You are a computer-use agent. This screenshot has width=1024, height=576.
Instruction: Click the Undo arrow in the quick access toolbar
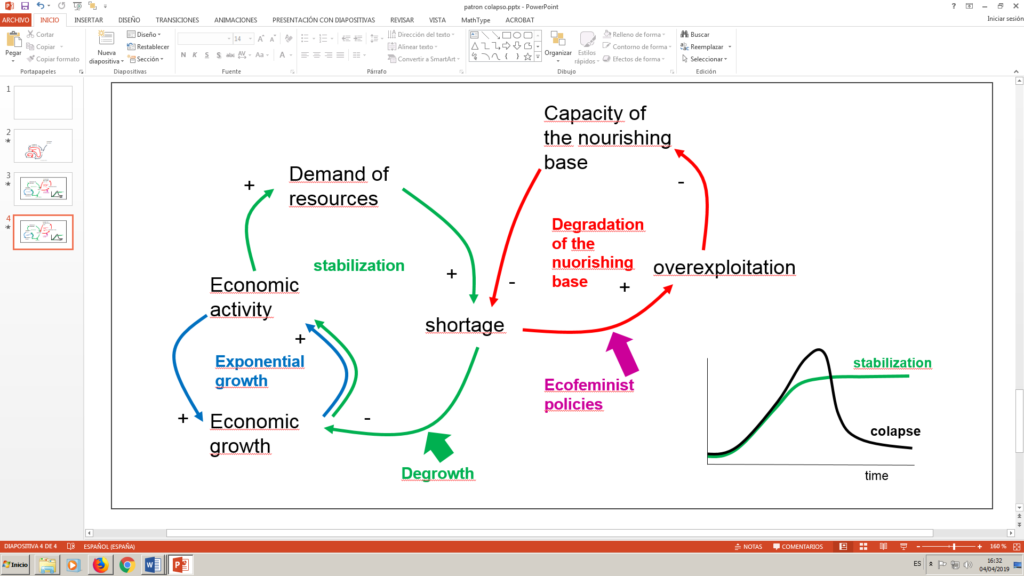click(41, 6)
